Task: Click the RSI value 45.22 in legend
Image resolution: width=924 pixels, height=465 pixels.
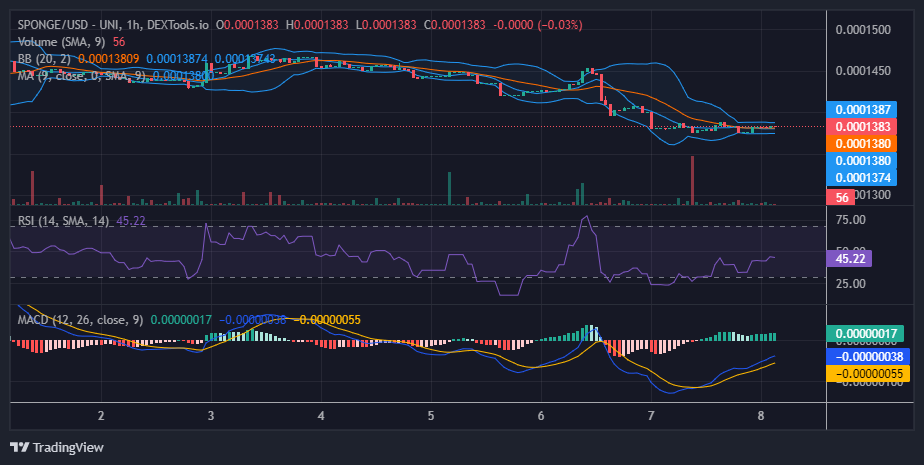Action: 131,221
